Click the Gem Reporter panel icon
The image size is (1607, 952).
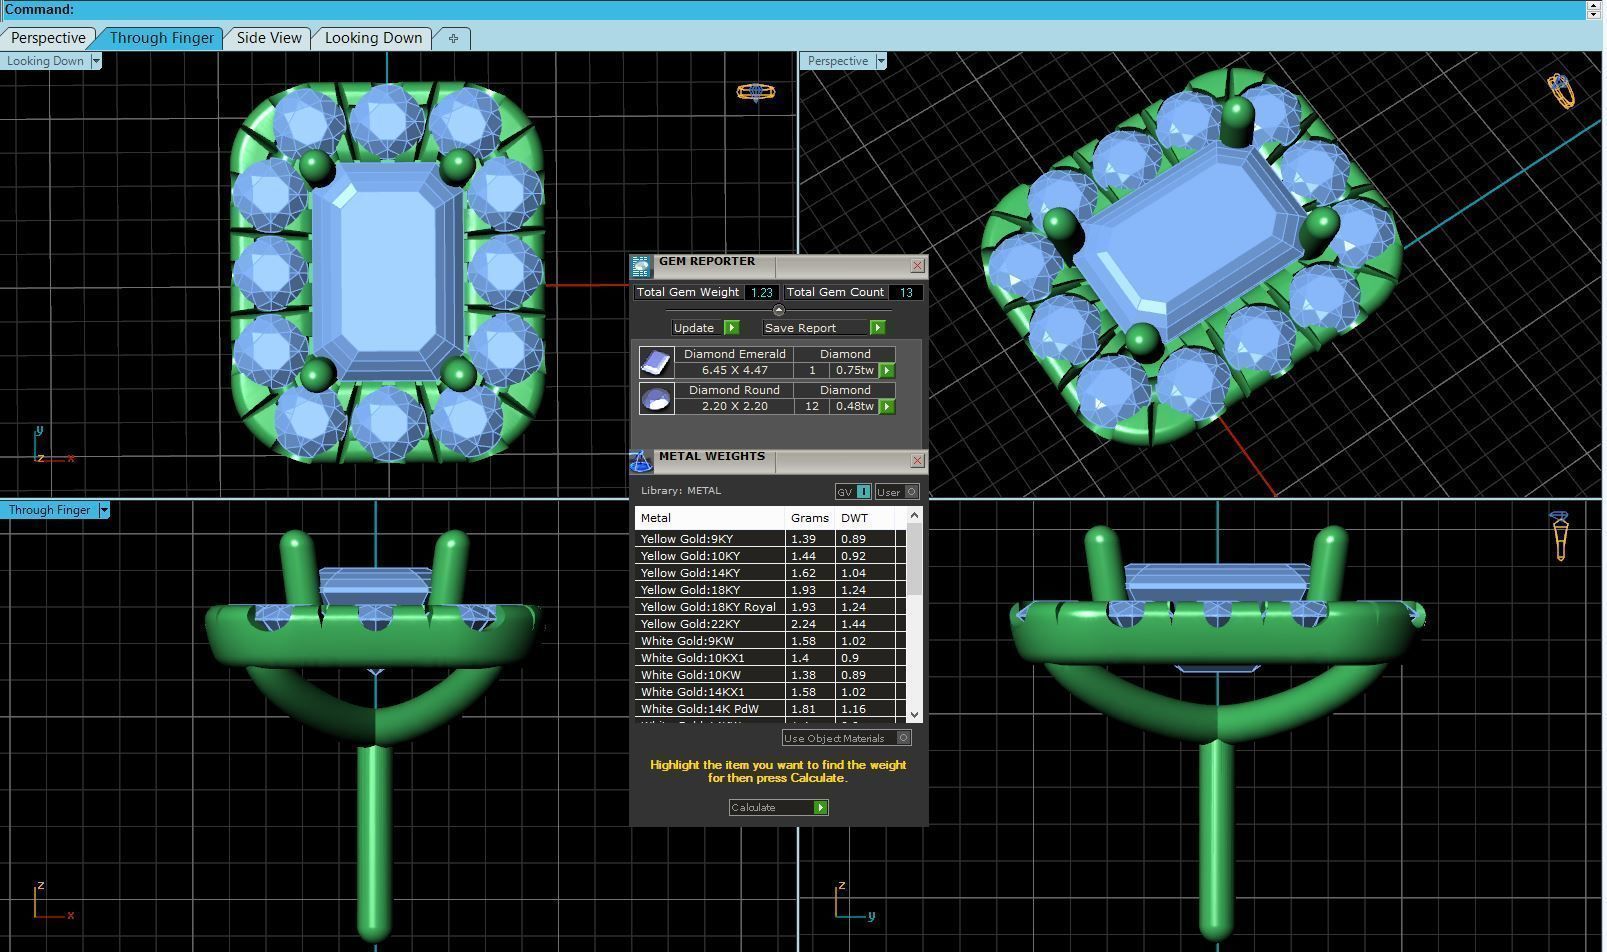[641, 265]
